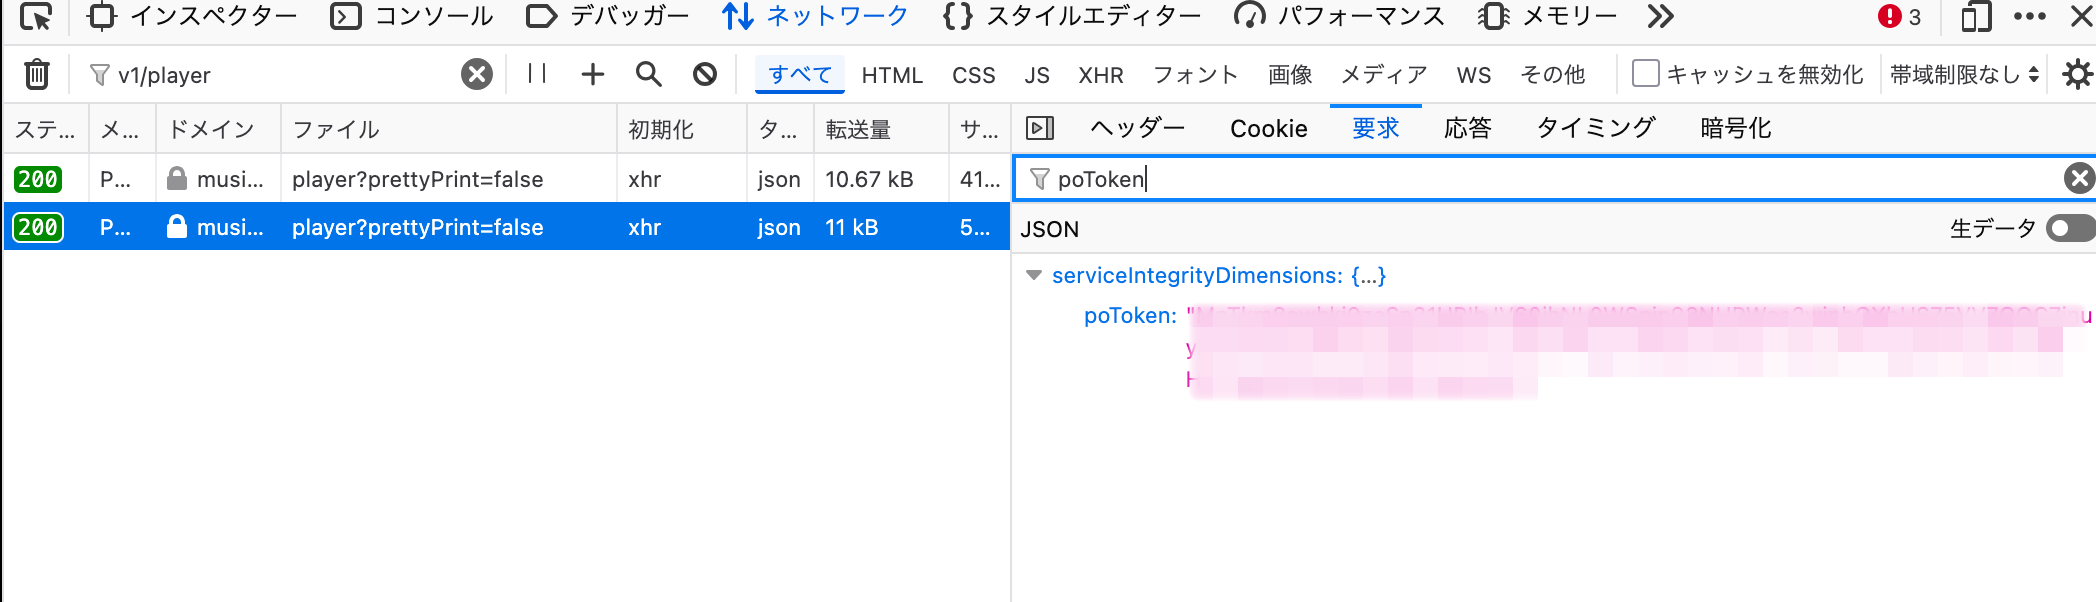
Task: Open network settings gear
Action: (x=2077, y=74)
